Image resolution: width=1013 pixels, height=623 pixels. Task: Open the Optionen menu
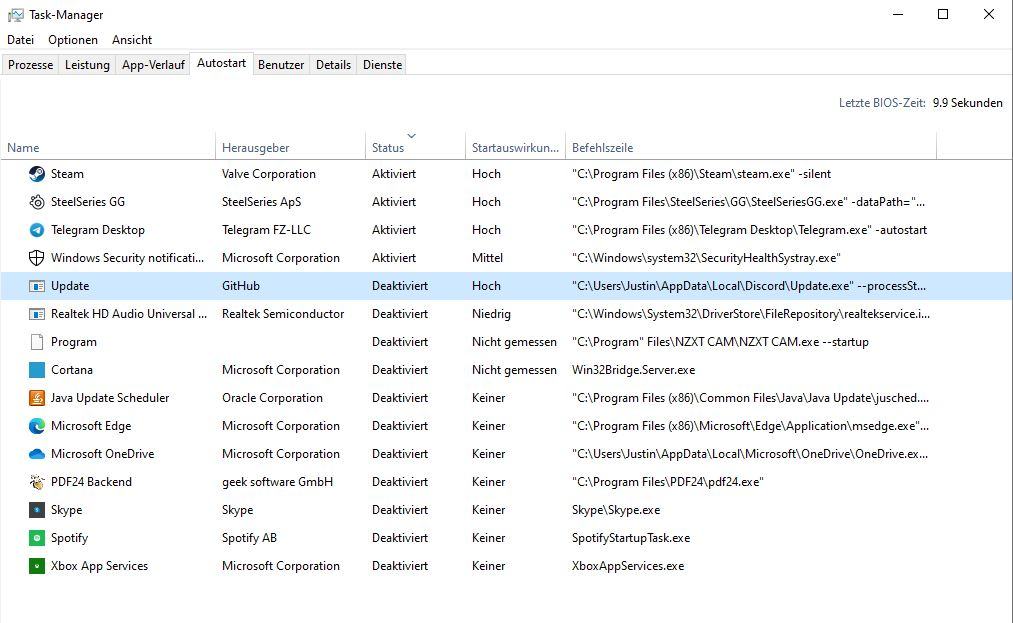(x=73, y=40)
